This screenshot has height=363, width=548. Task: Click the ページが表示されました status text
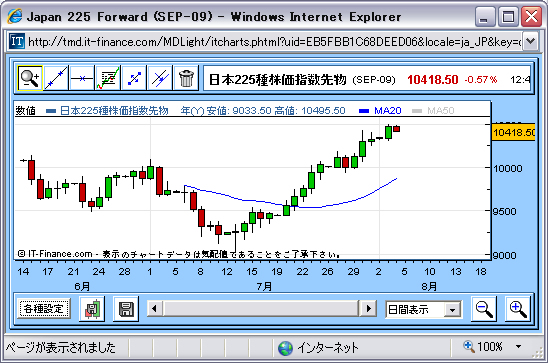(x=60, y=348)
